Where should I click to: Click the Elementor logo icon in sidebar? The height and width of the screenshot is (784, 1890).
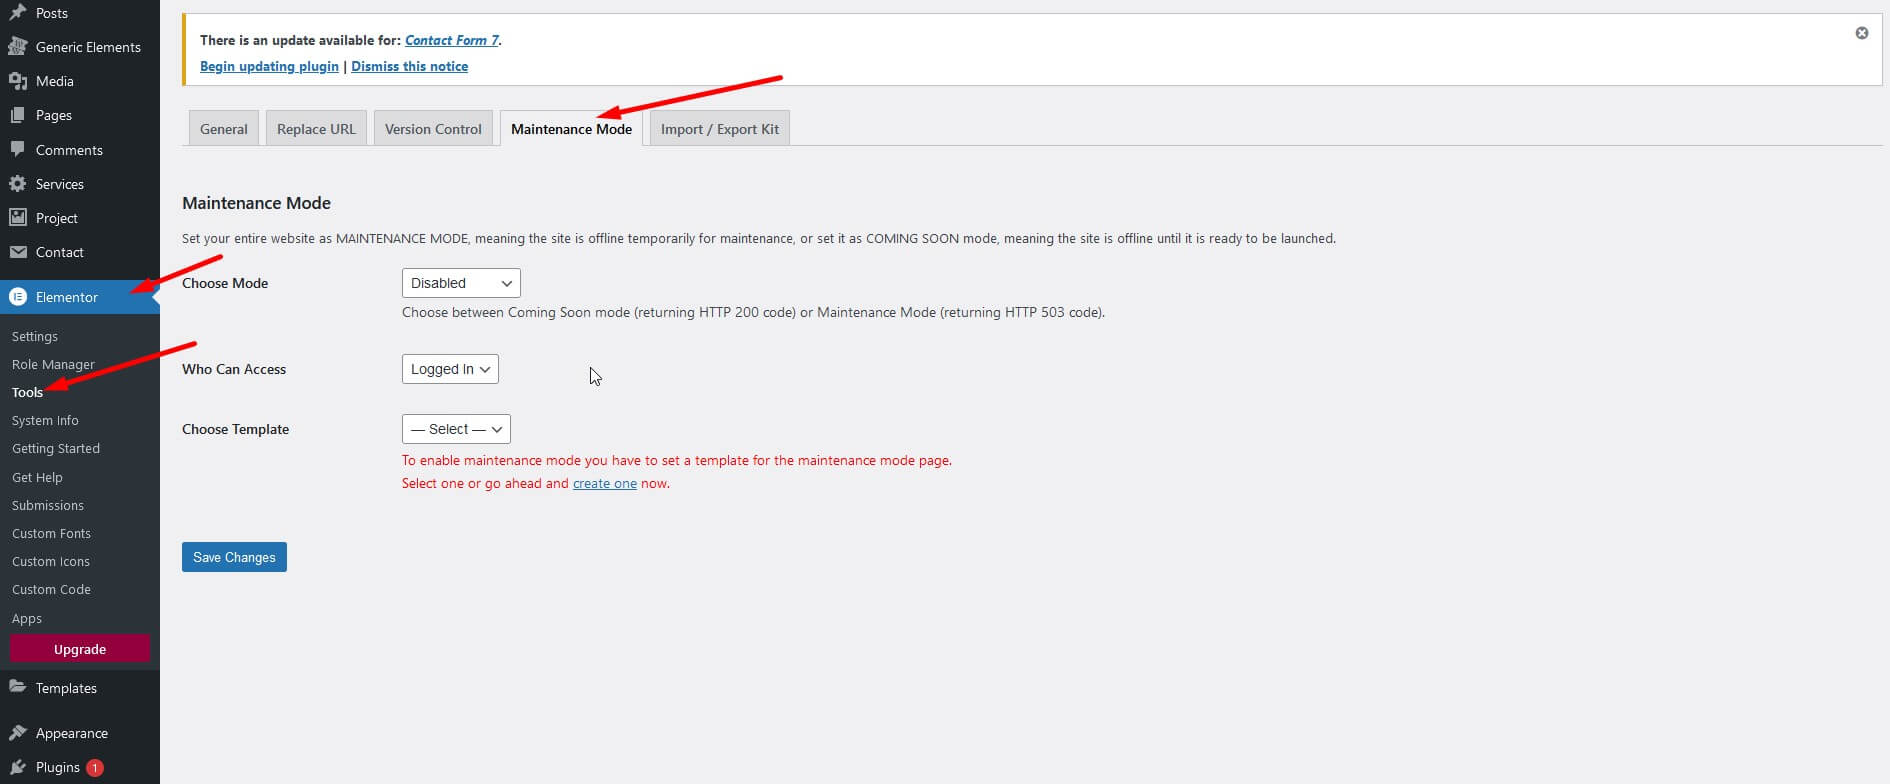pyautogui.click(x=18, y=297)
